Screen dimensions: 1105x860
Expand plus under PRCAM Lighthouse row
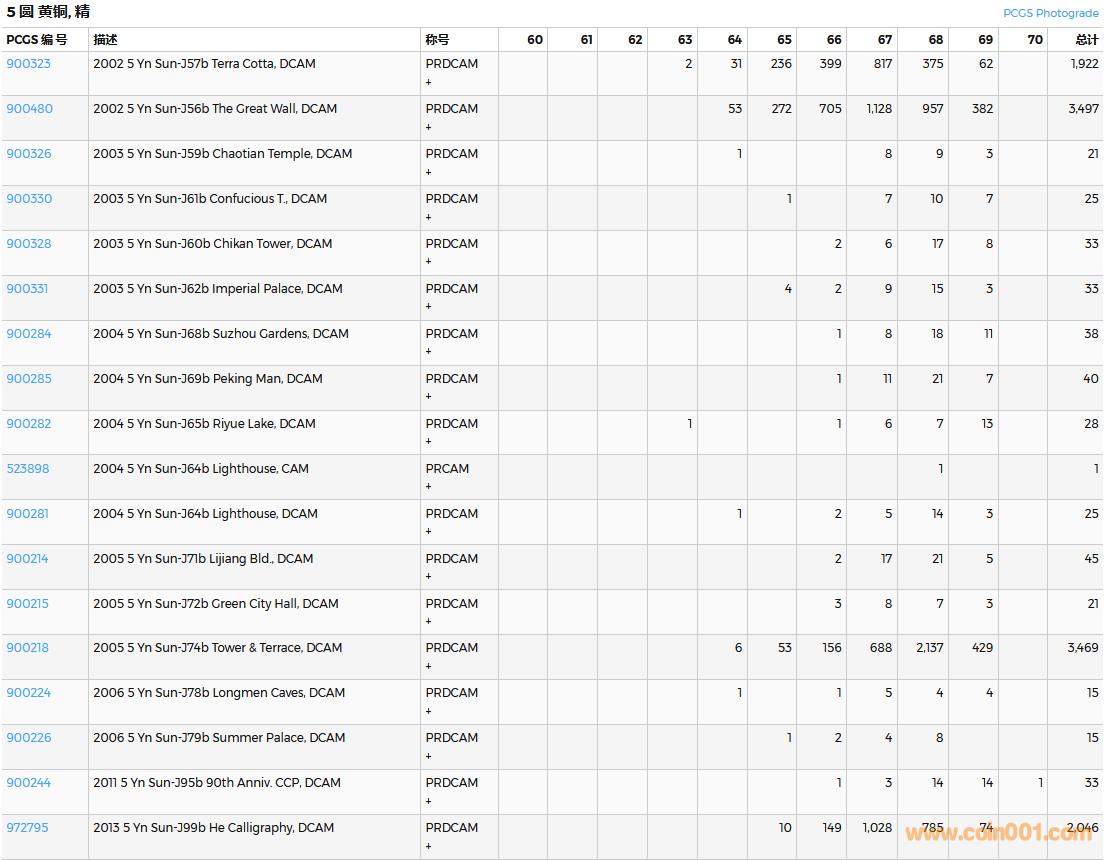click(x=429, y=487)
